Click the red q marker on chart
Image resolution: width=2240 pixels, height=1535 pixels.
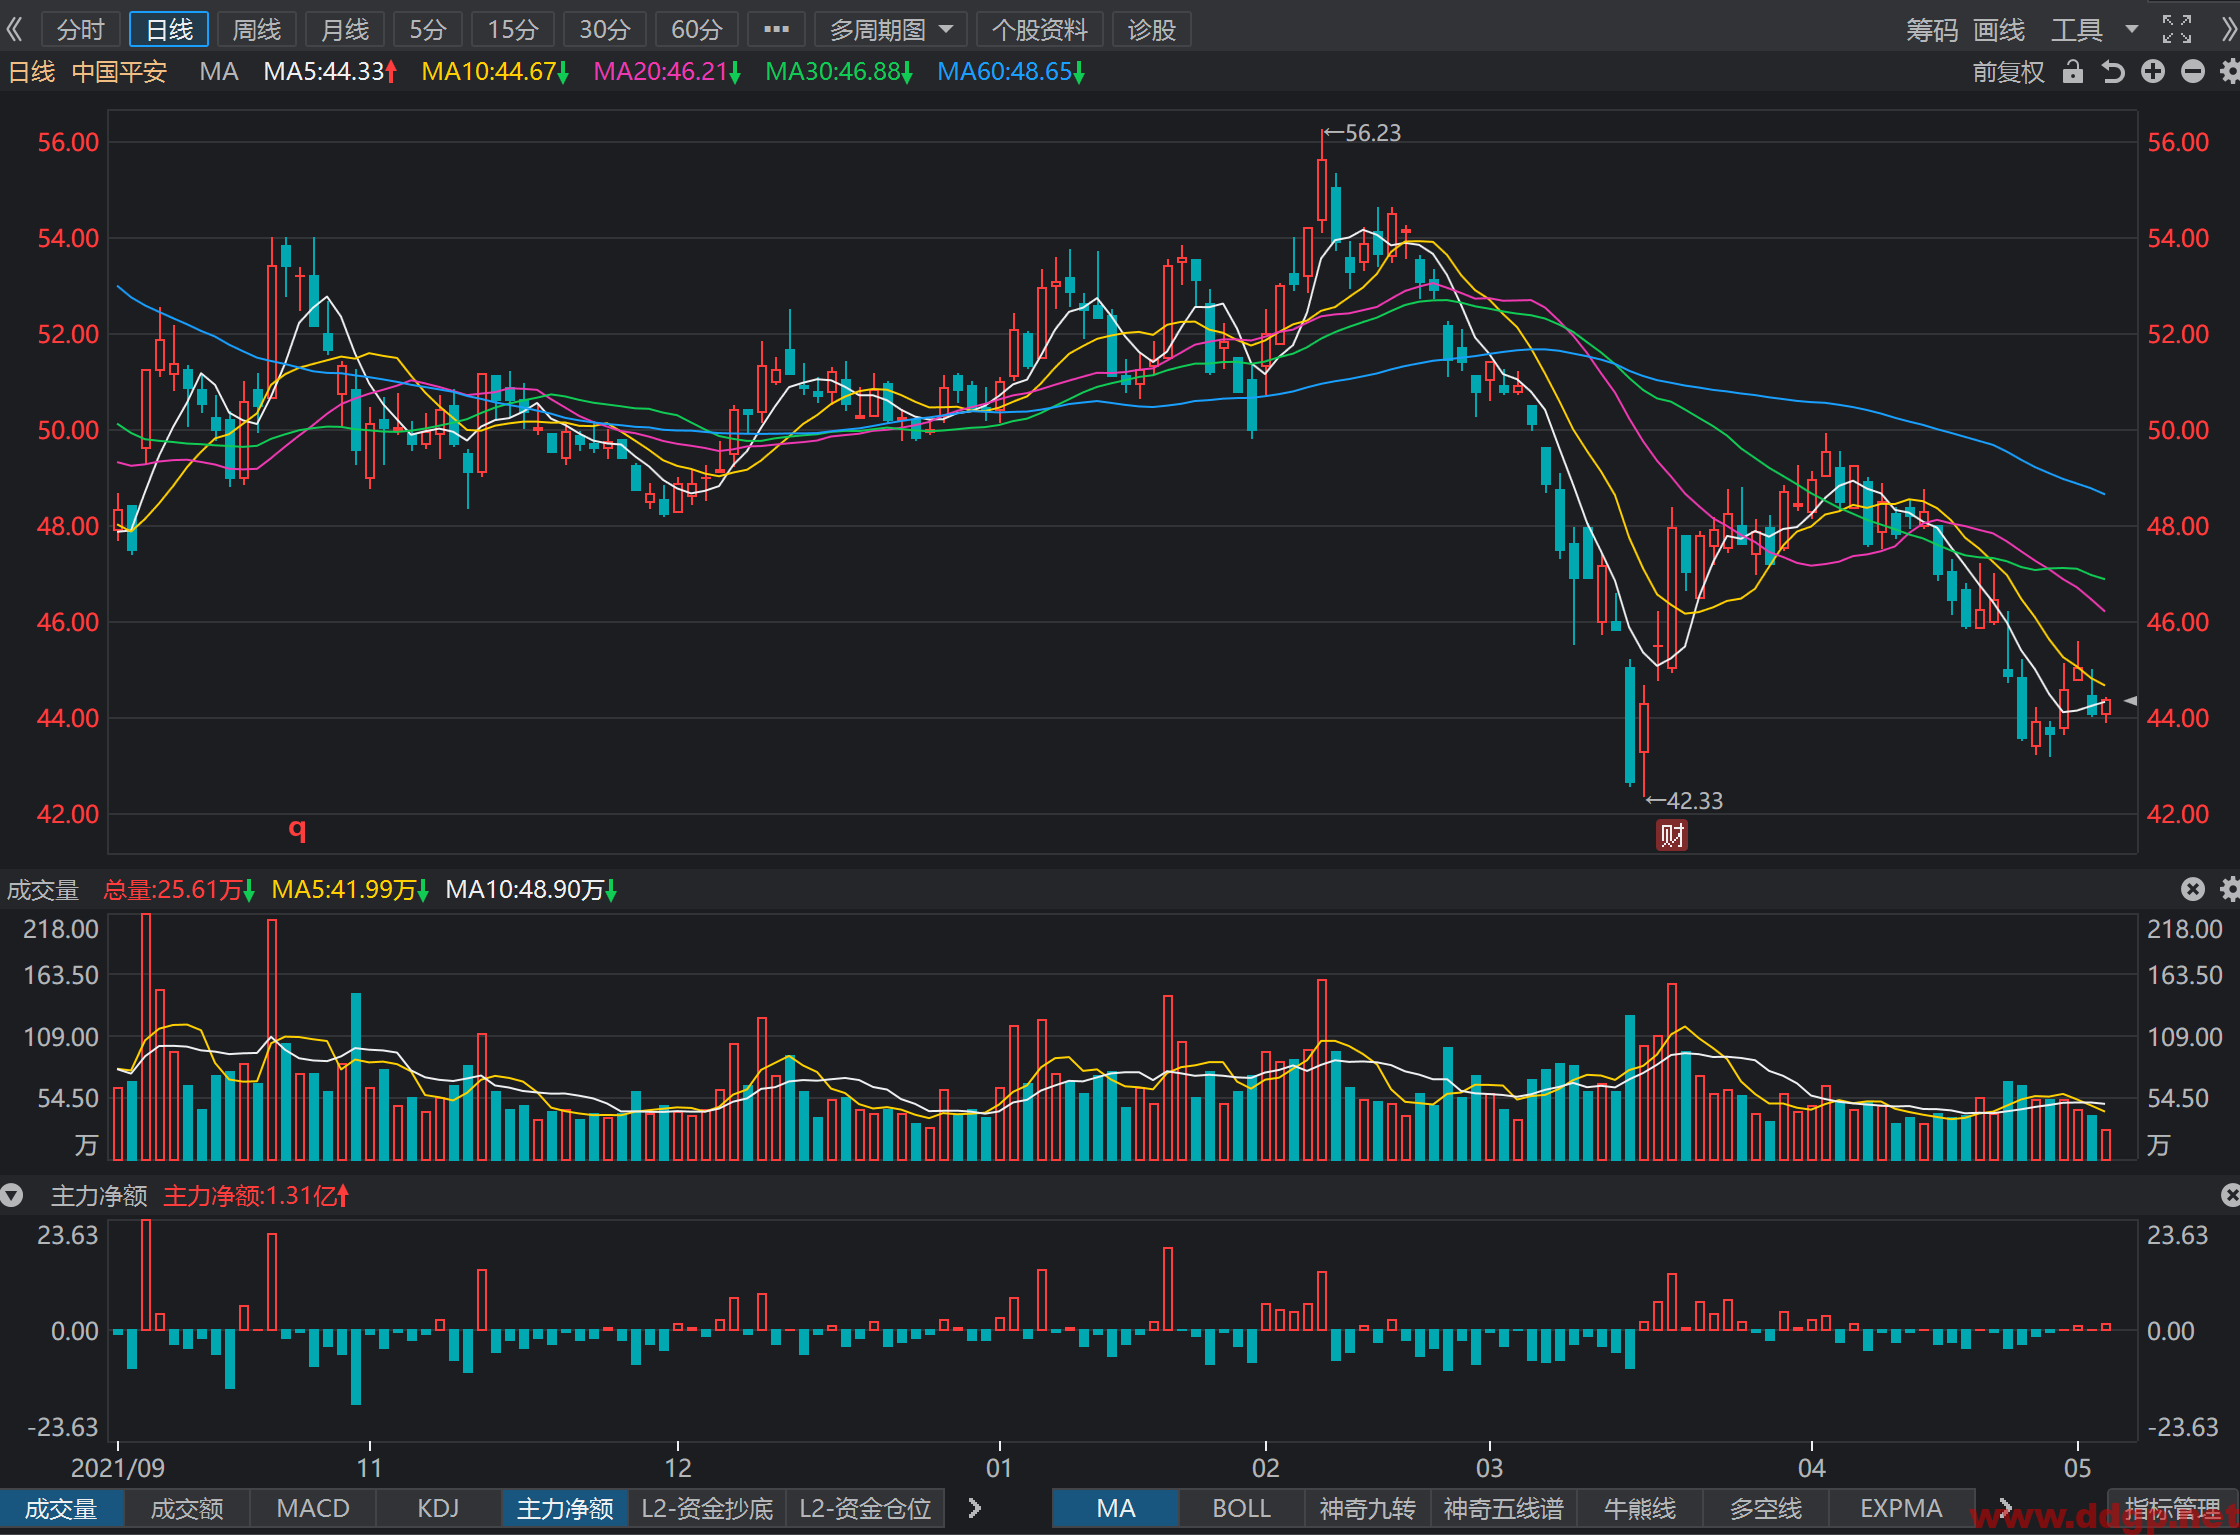click(297, 828)
